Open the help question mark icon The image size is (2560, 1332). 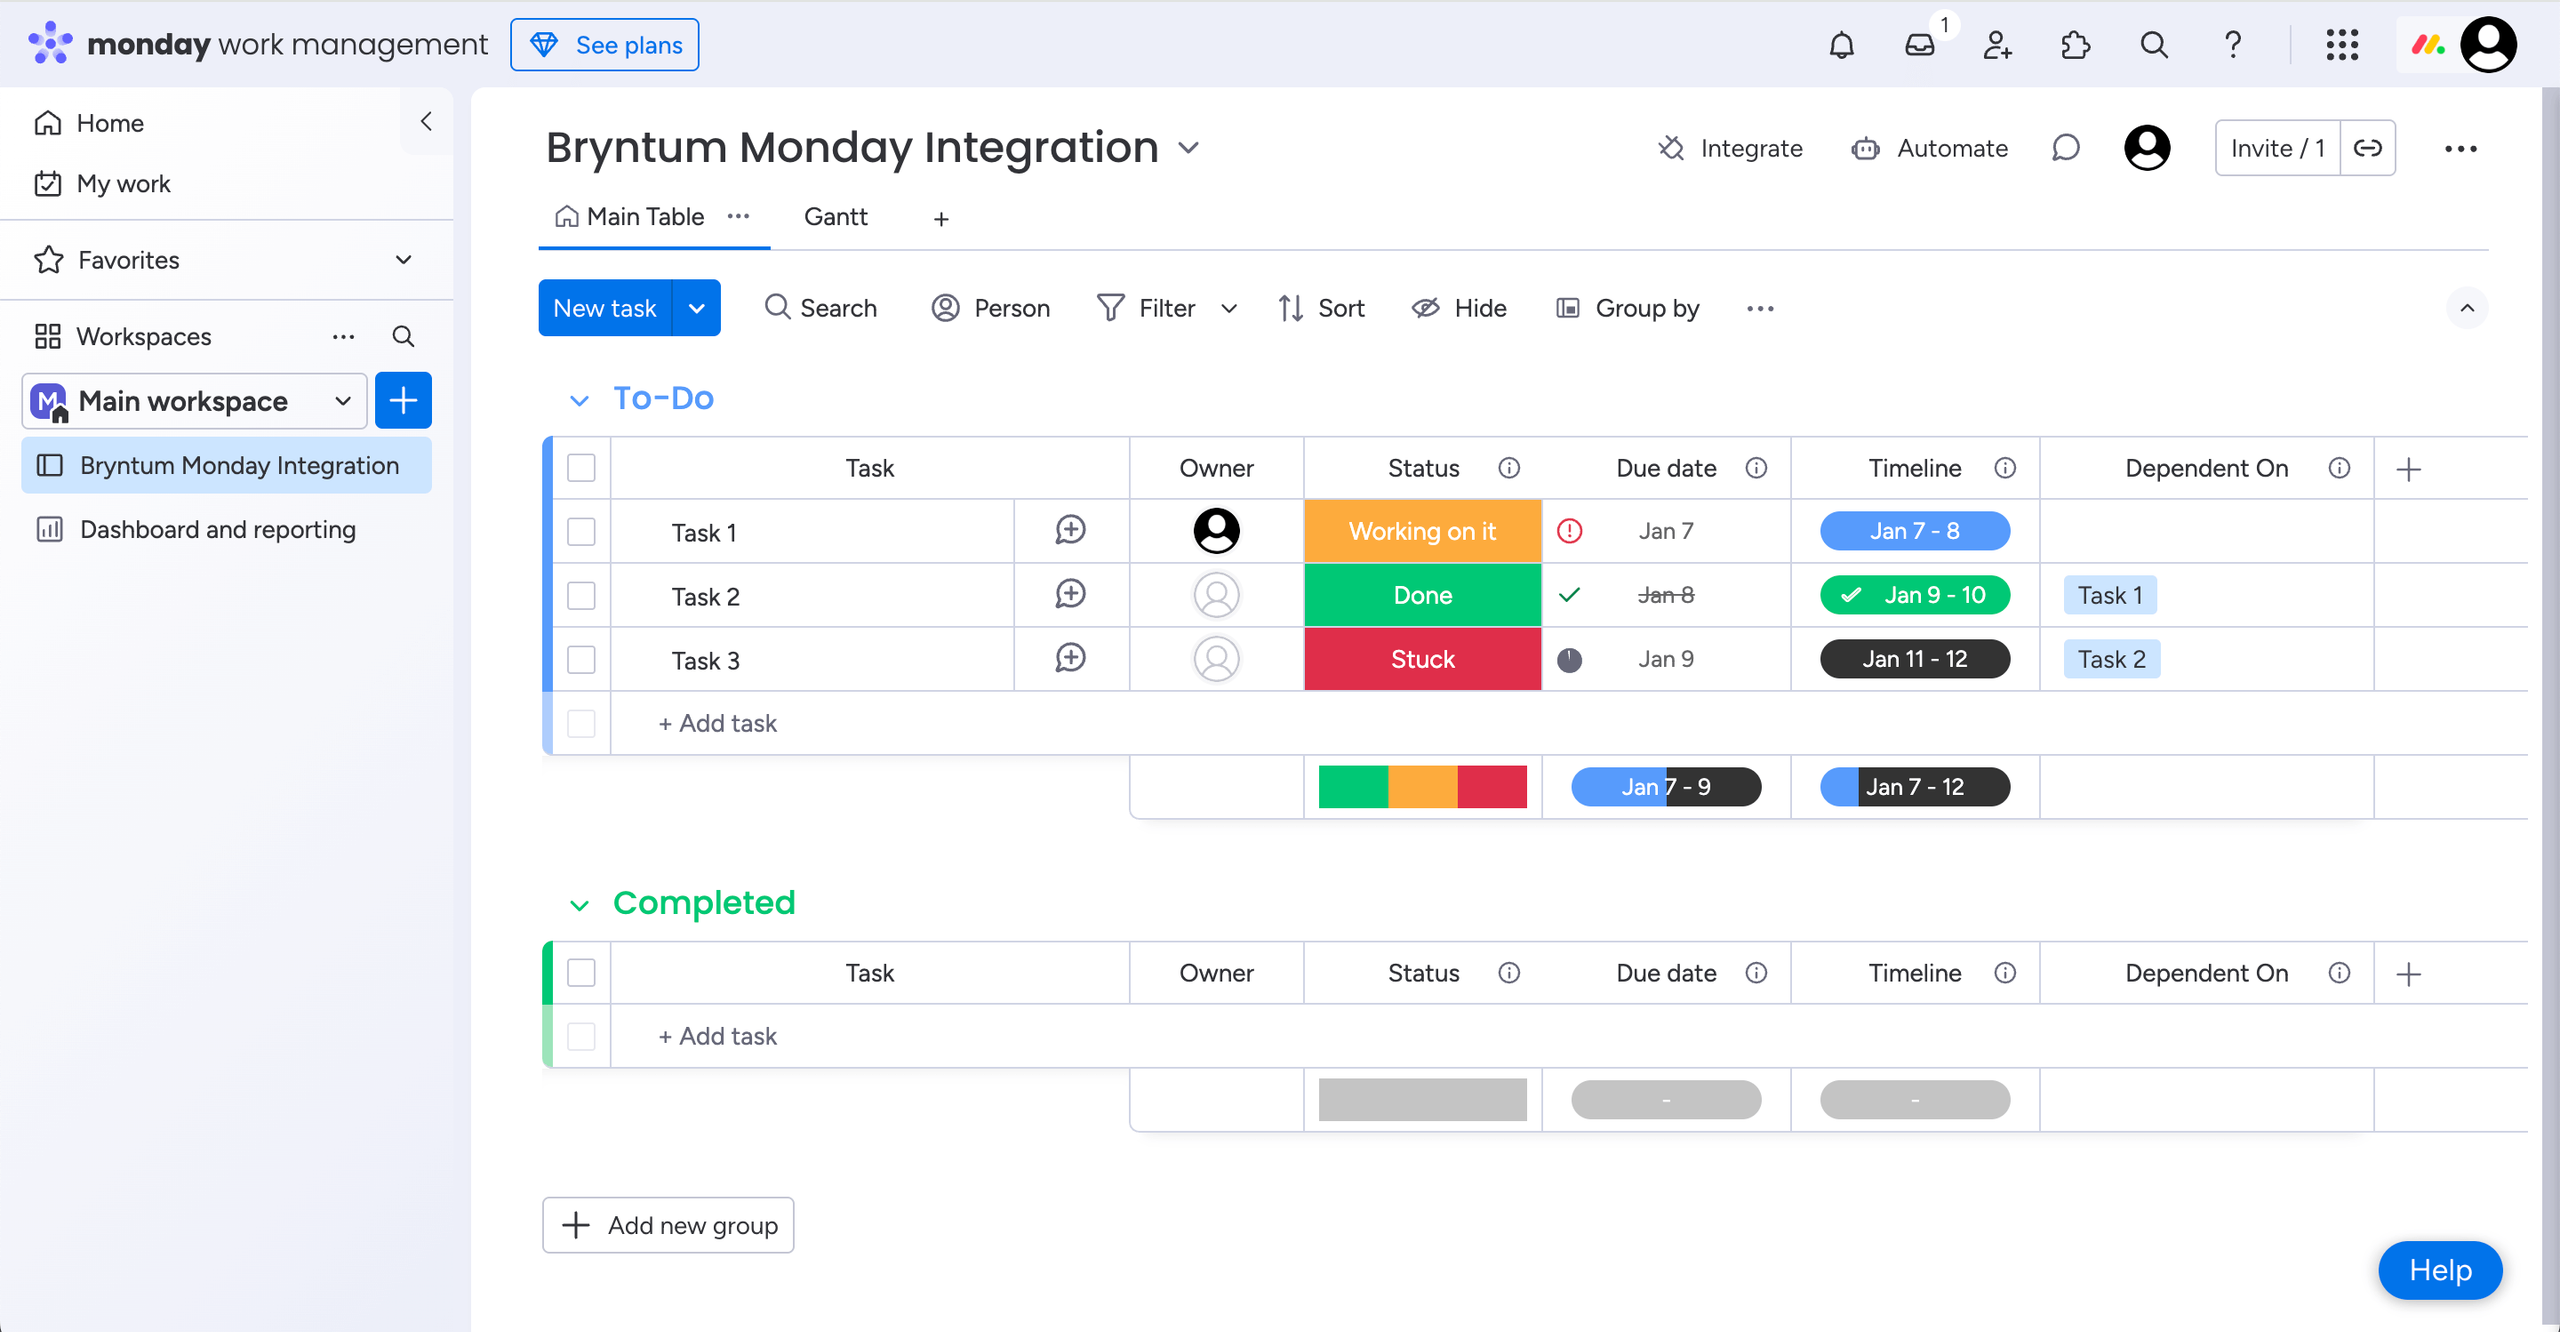2233,45
